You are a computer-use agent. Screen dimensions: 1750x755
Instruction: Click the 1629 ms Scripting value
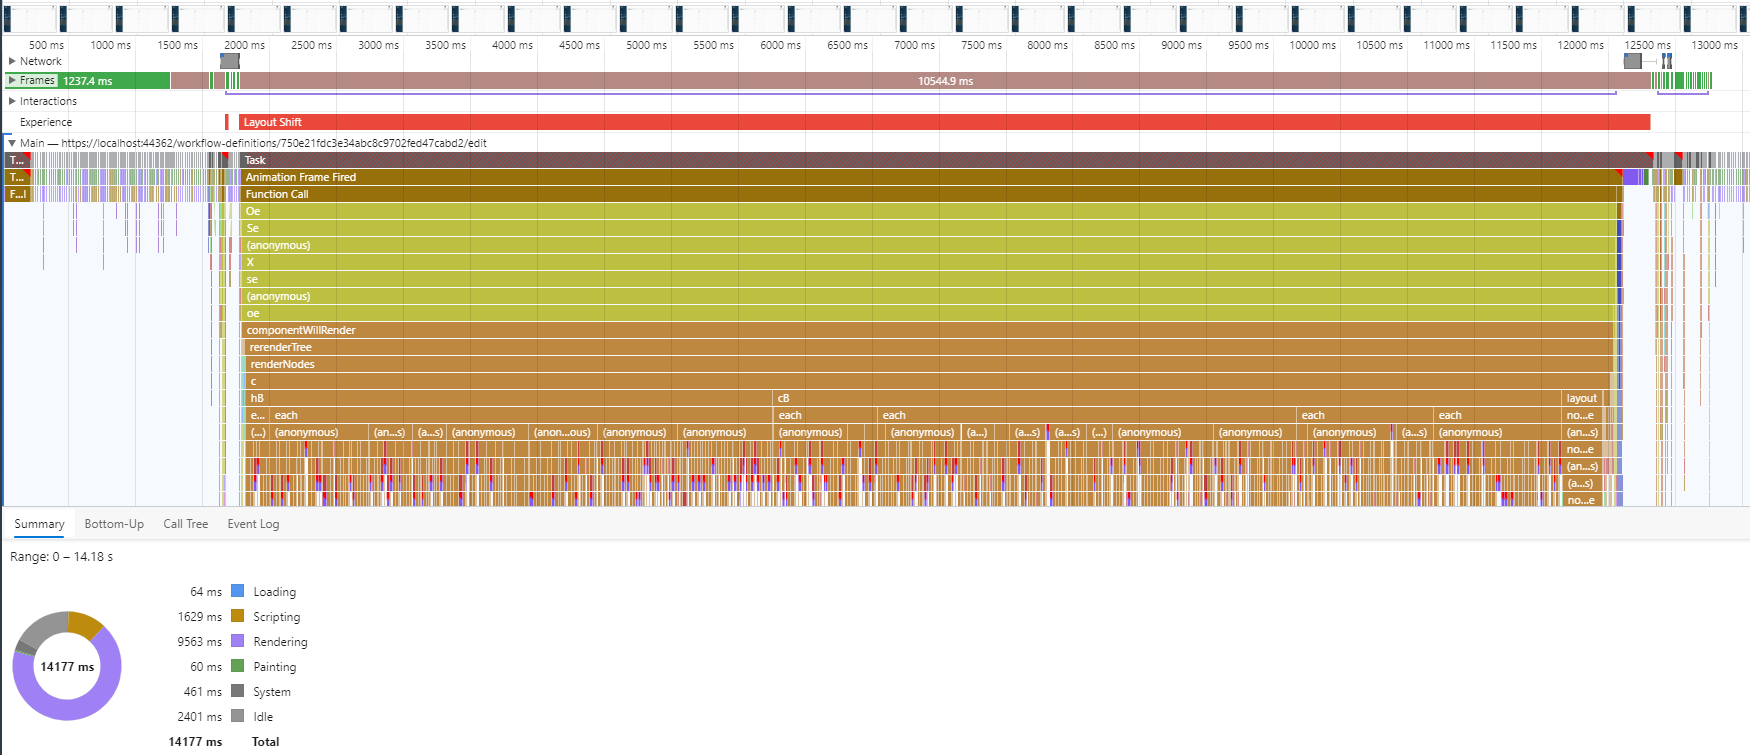click(200, 617)
